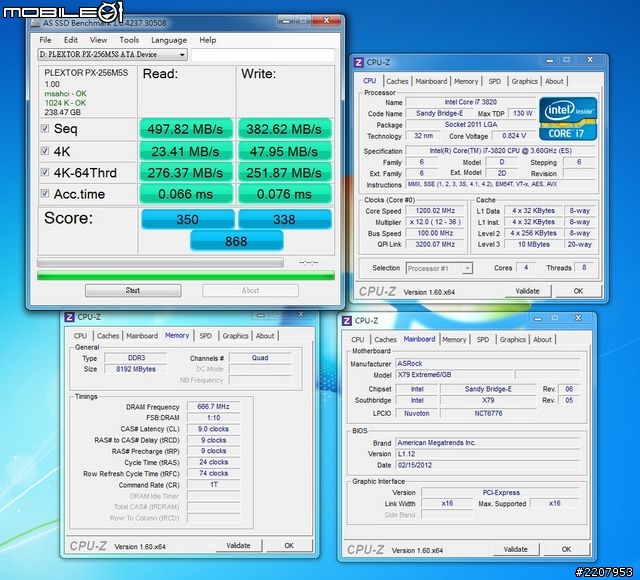Image resolution: width=640 pixels, height=580 pixels.
Task: Click the Intel Core i7 logo
Action: click(x=568, y=118)
